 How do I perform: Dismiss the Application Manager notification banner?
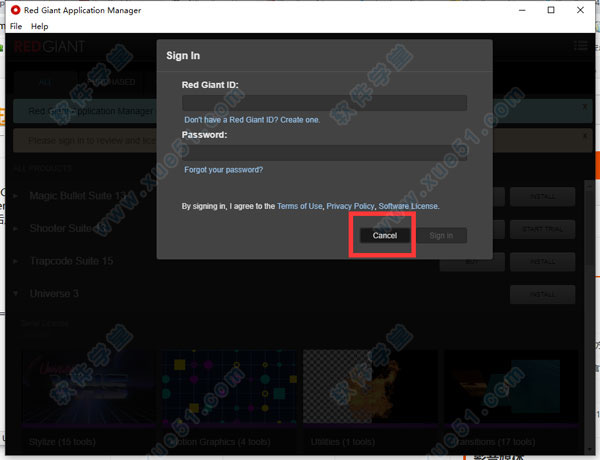tap(585, 107)
